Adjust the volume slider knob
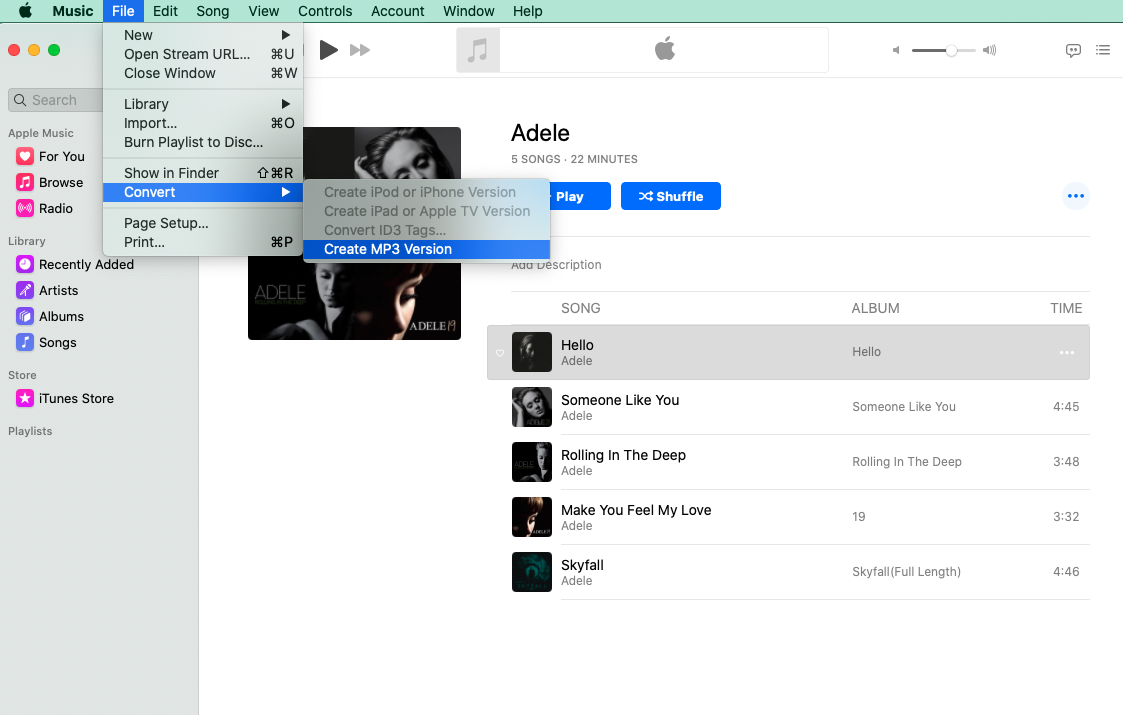Screen dimensions: 1123x715 click(x=951, y=50)
